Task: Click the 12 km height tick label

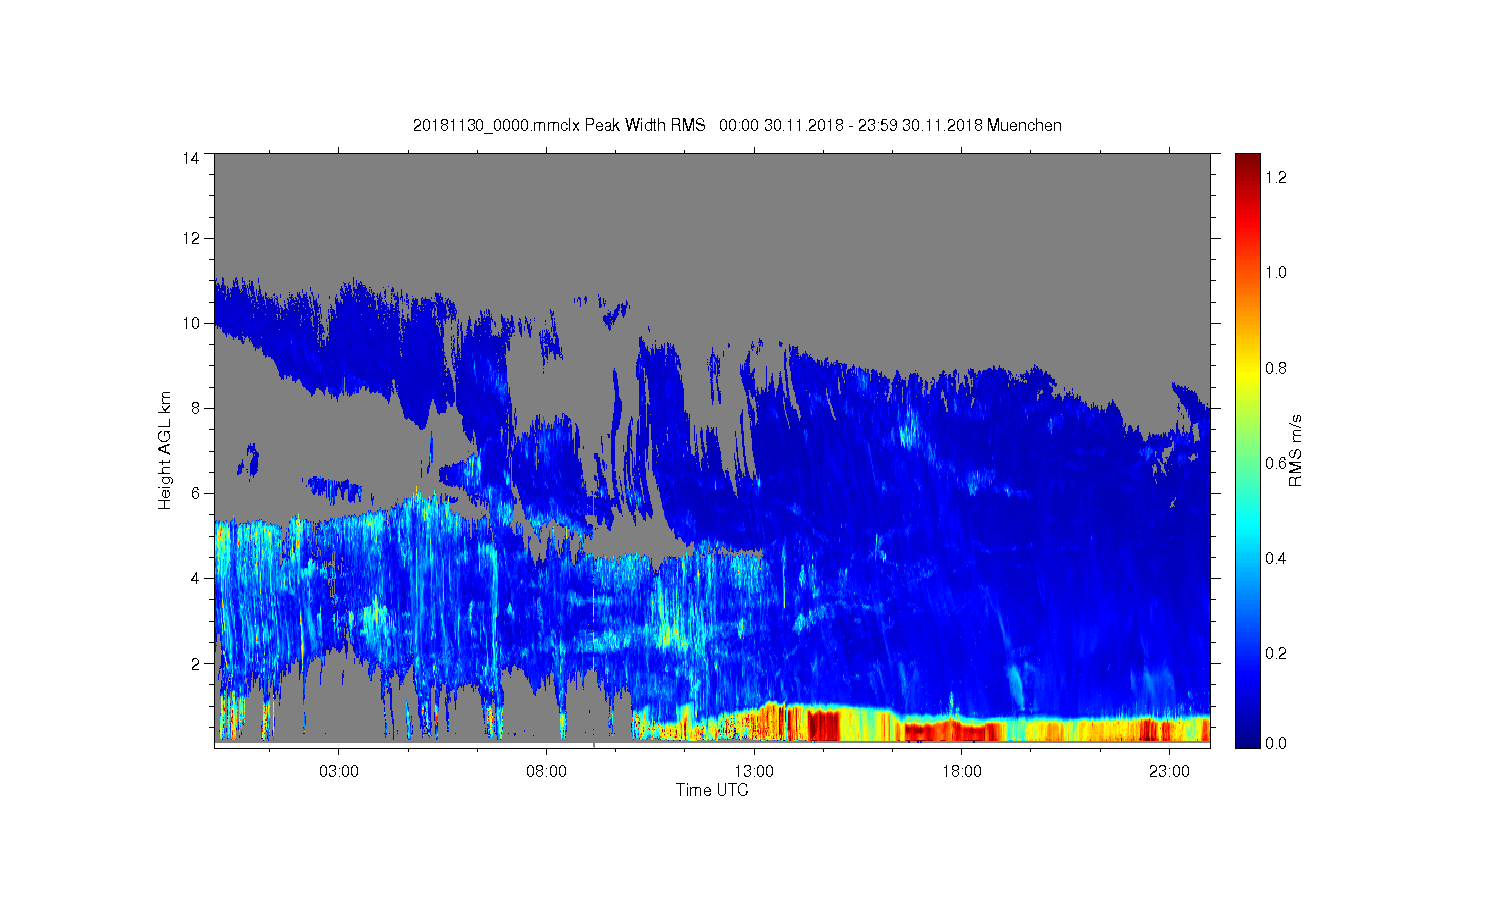Action: 191,238
